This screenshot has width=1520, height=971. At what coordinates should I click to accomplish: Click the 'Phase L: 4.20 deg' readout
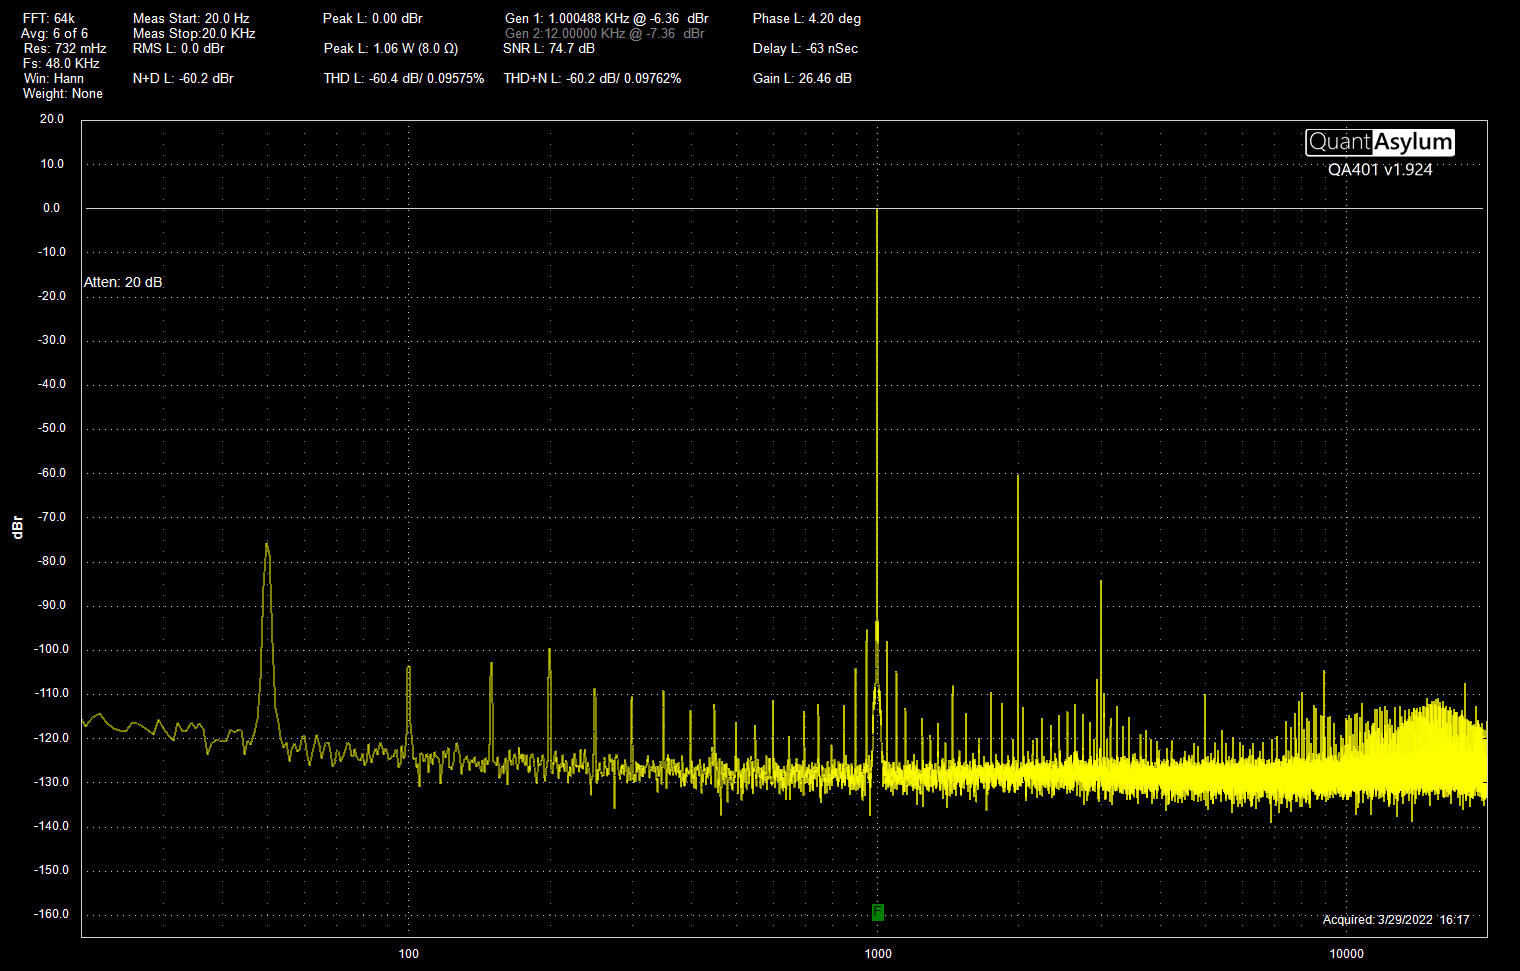pos(807,18)
